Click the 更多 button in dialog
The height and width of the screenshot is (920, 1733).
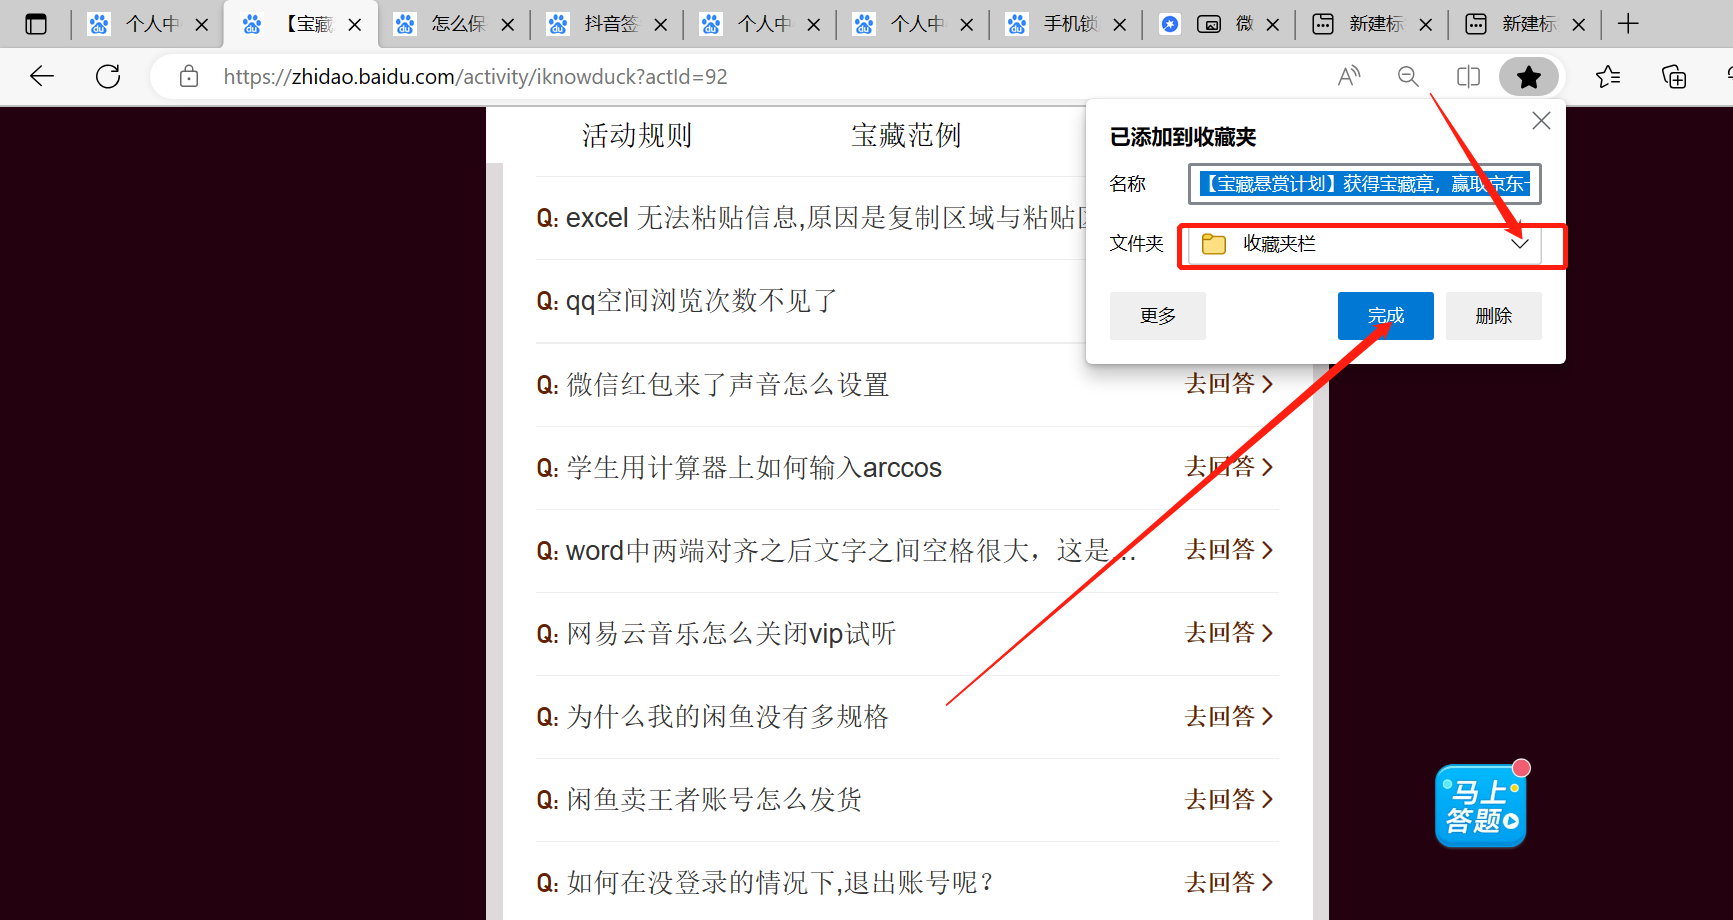click(x=1158, y=316)
